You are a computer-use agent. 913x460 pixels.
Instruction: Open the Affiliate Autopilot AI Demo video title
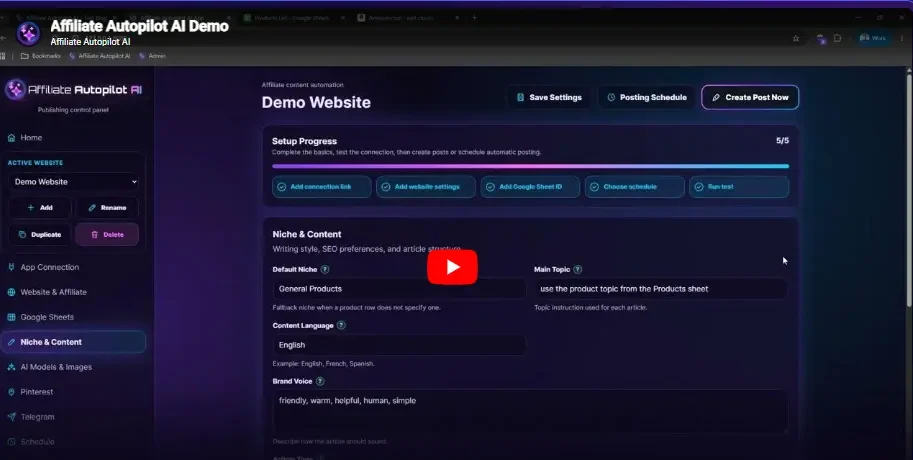pos(139,26)
